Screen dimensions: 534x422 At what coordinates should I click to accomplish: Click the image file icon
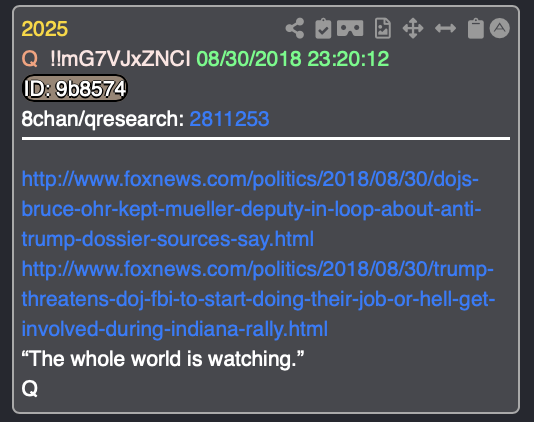point(383,28)
